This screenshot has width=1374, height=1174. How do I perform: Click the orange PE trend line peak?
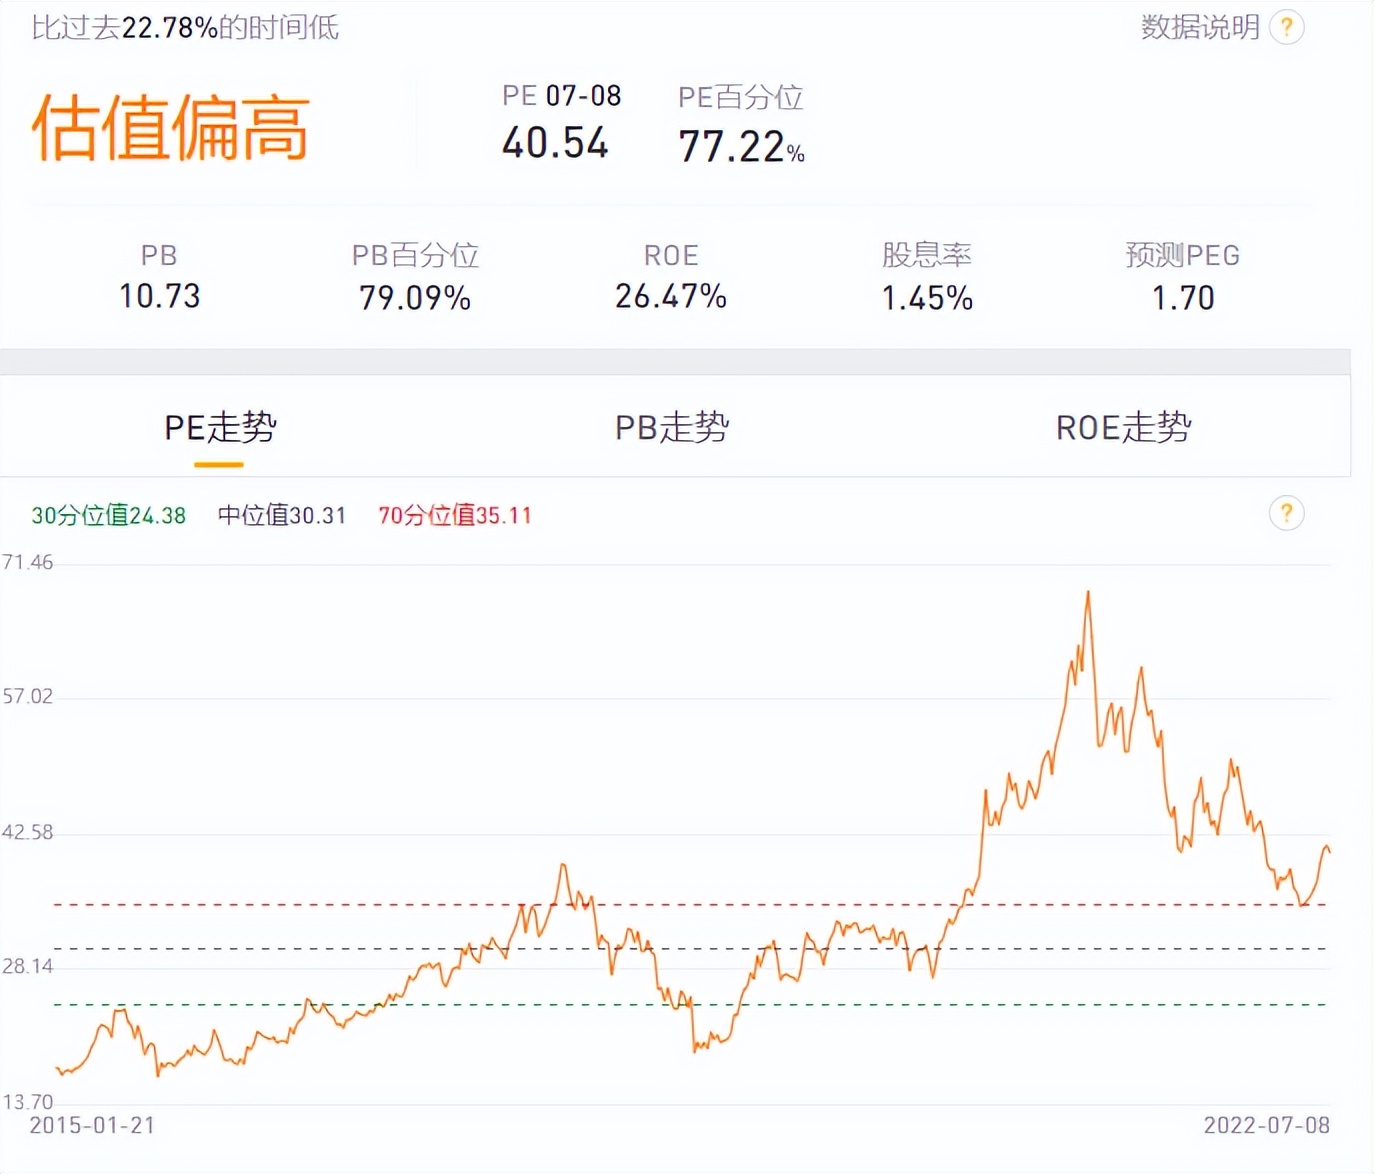pos(1088,592)
